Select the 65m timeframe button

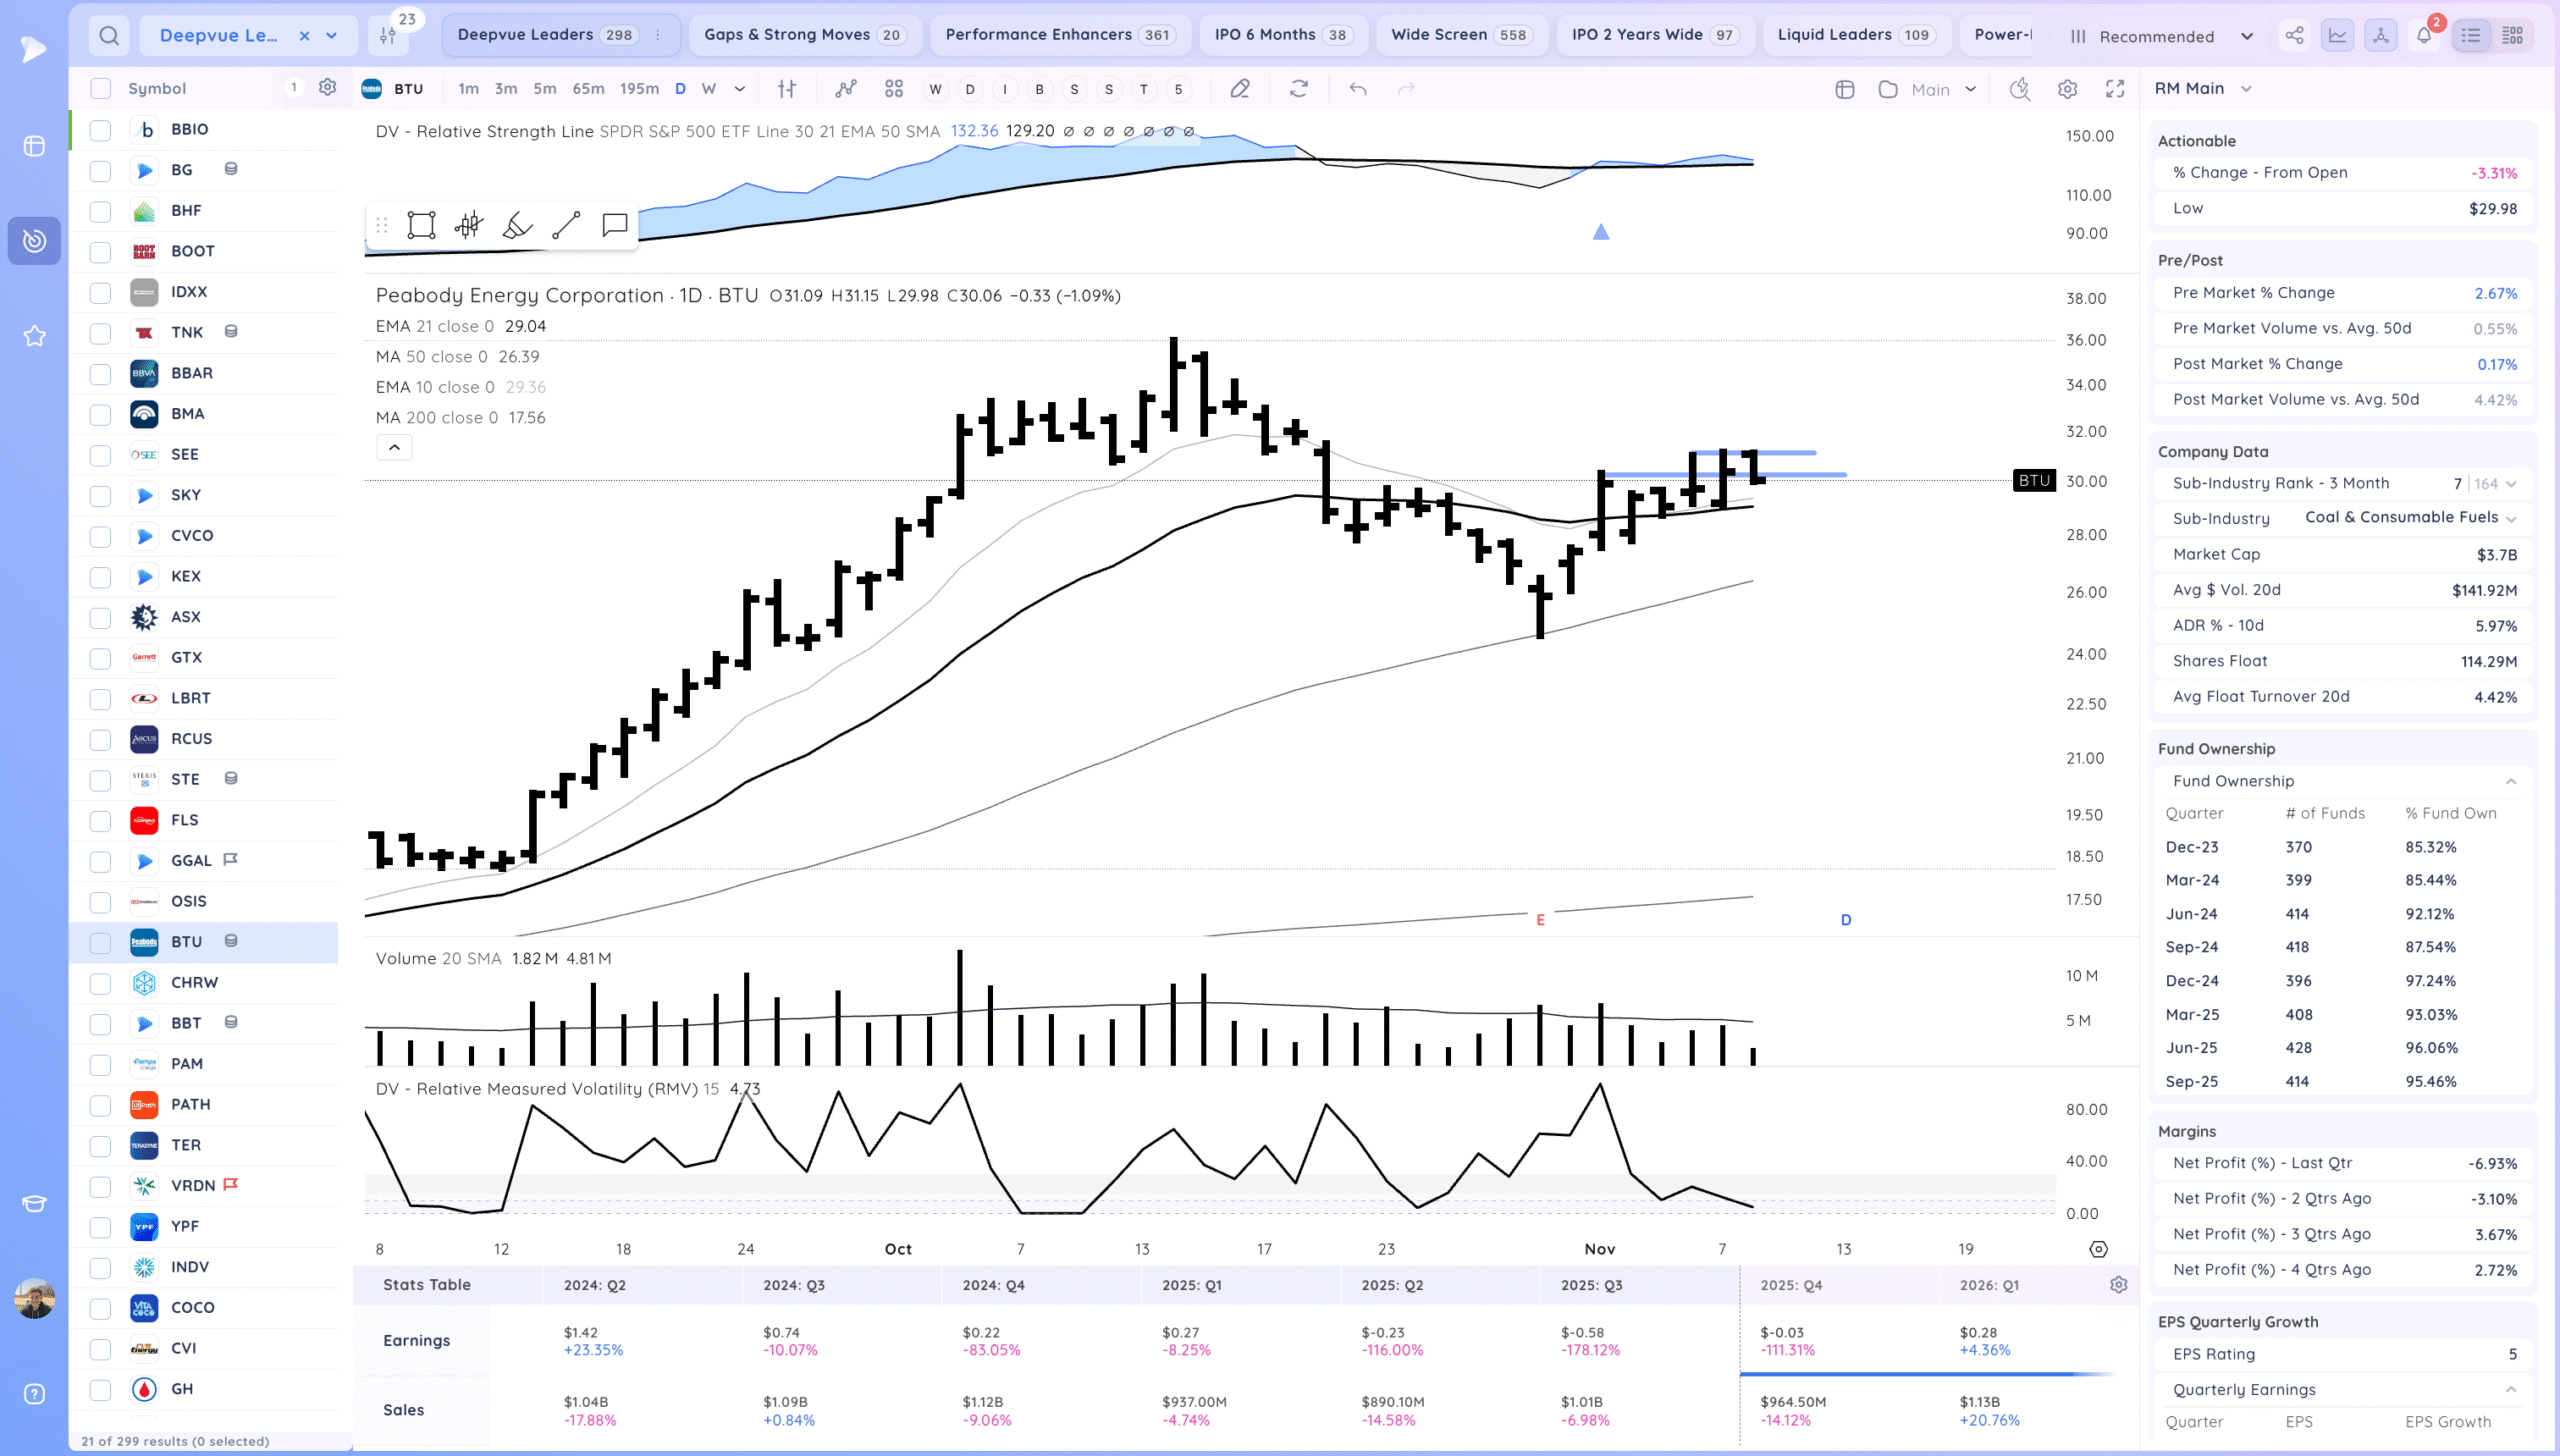click(x=588, y=89)
